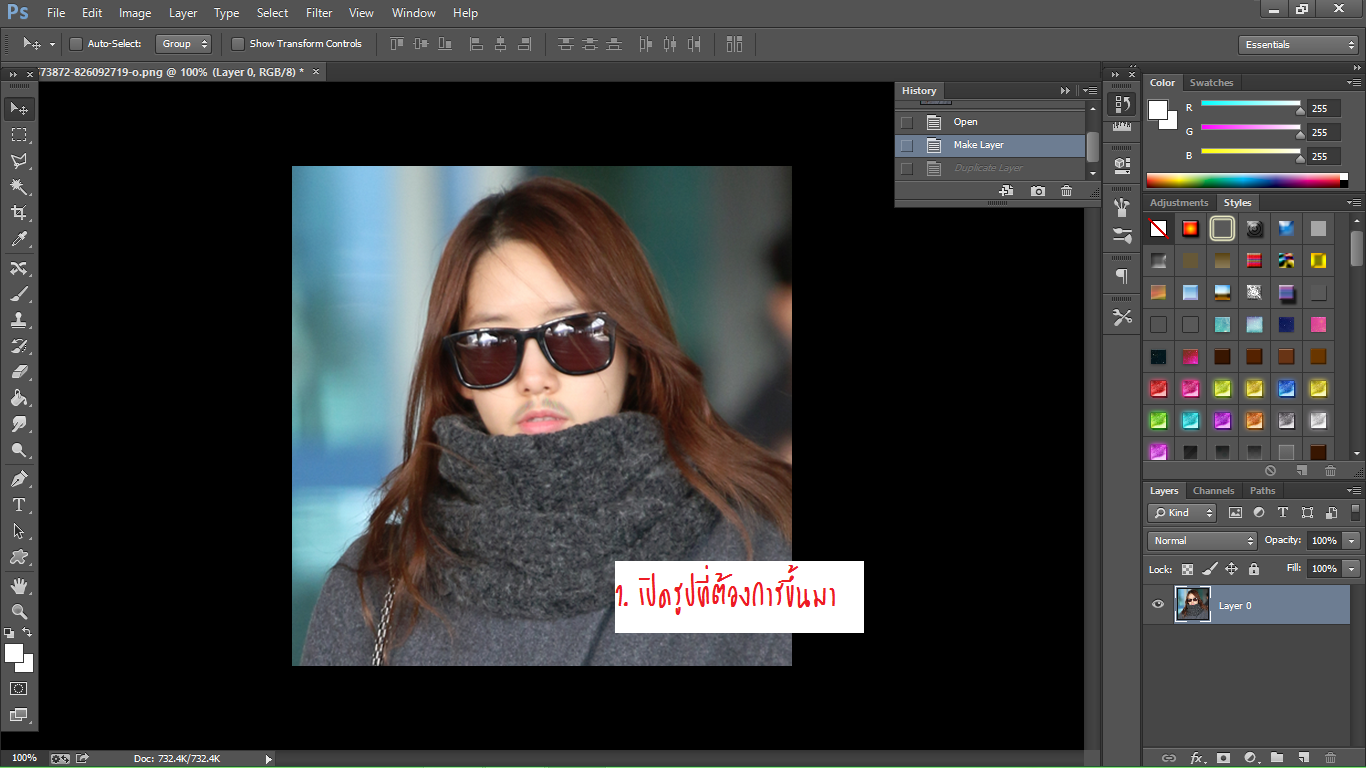This screenshot has height=768, width=1366.
Task: Select the Zoom tool
Action: pos(19,611)
